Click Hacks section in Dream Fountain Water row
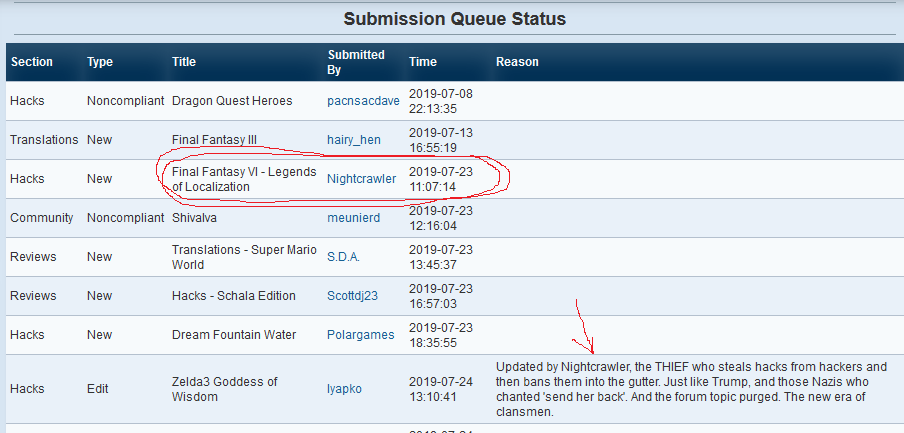This screenshot has width=904, height=433. tap(27, 335)
